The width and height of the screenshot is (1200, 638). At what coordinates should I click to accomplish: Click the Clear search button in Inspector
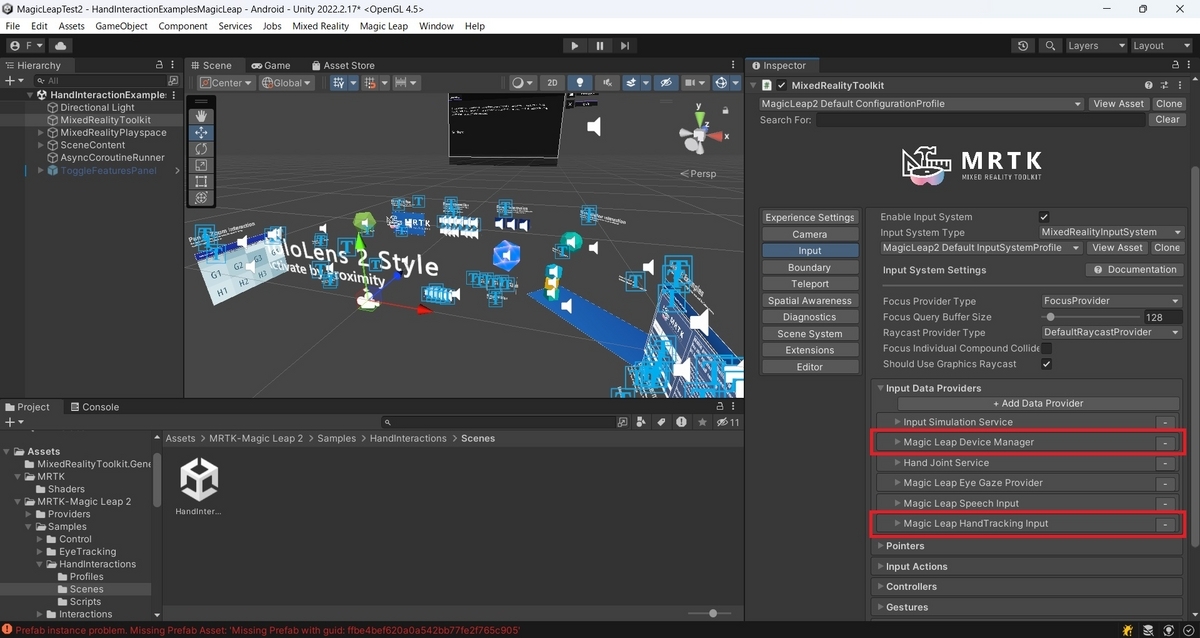[x=1167, y=120]
